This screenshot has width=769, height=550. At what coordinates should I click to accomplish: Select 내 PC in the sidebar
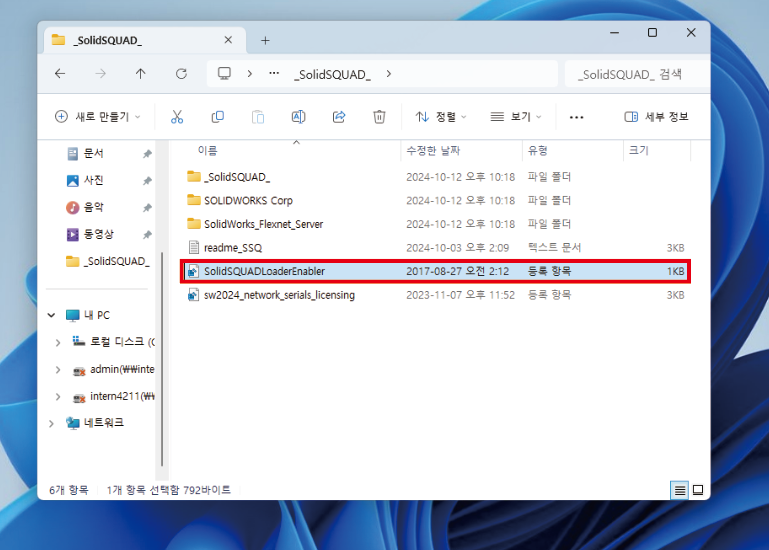pyautogui.click(x=88, y=315)
